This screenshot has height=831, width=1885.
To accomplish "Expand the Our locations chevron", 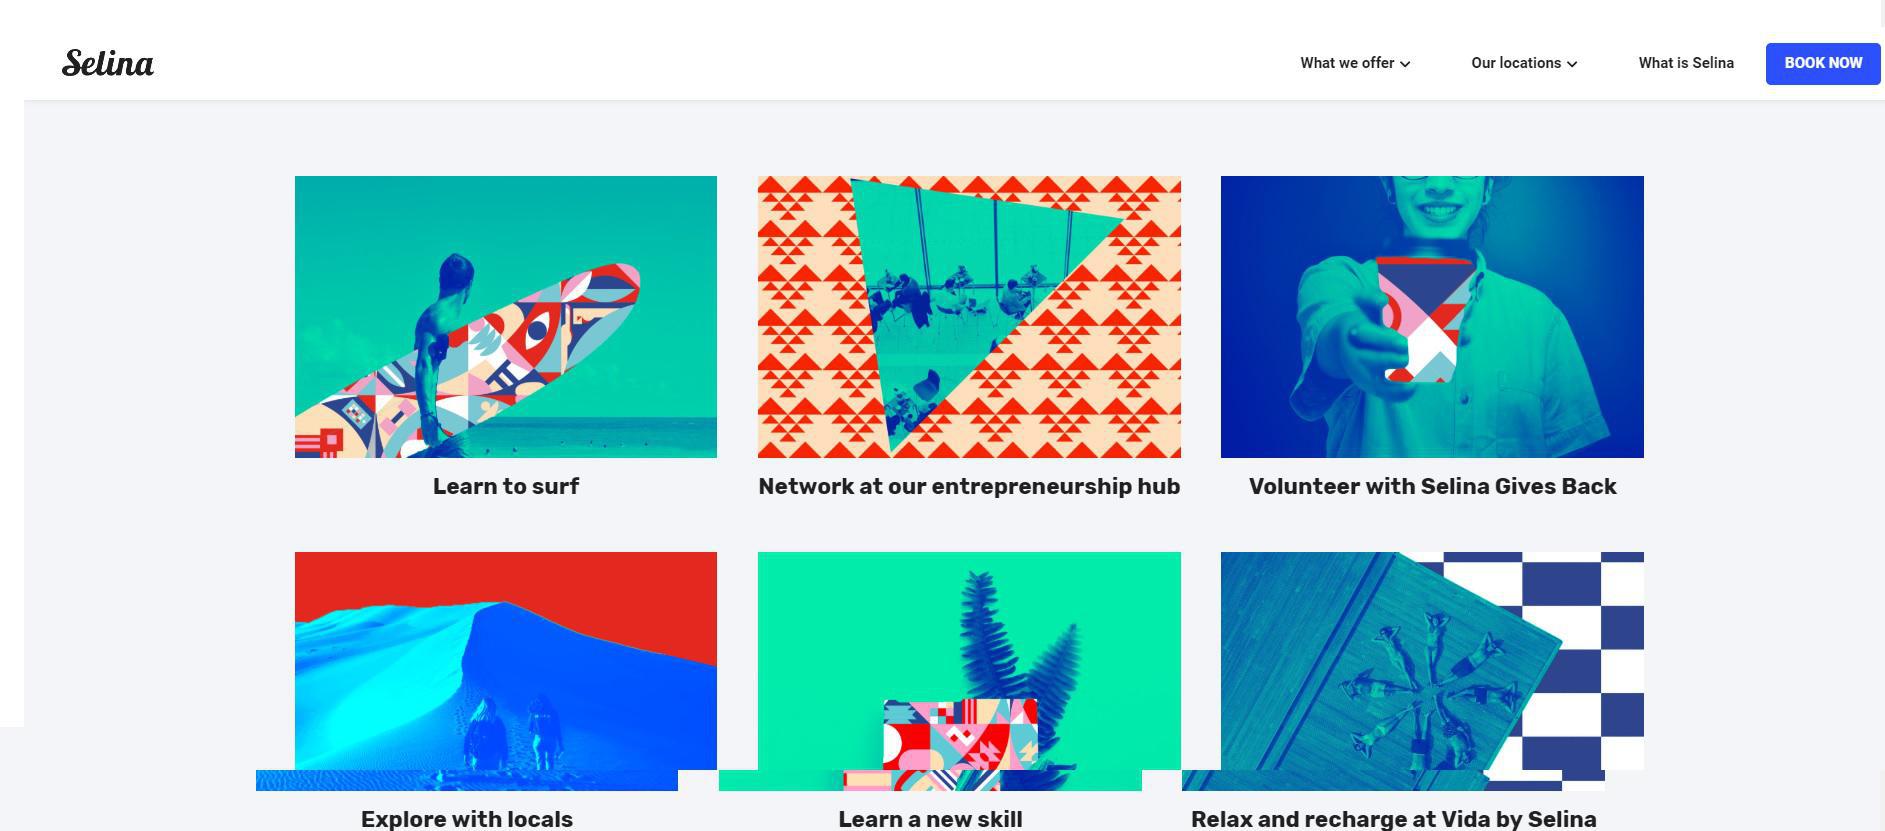I will [1572, 64].
